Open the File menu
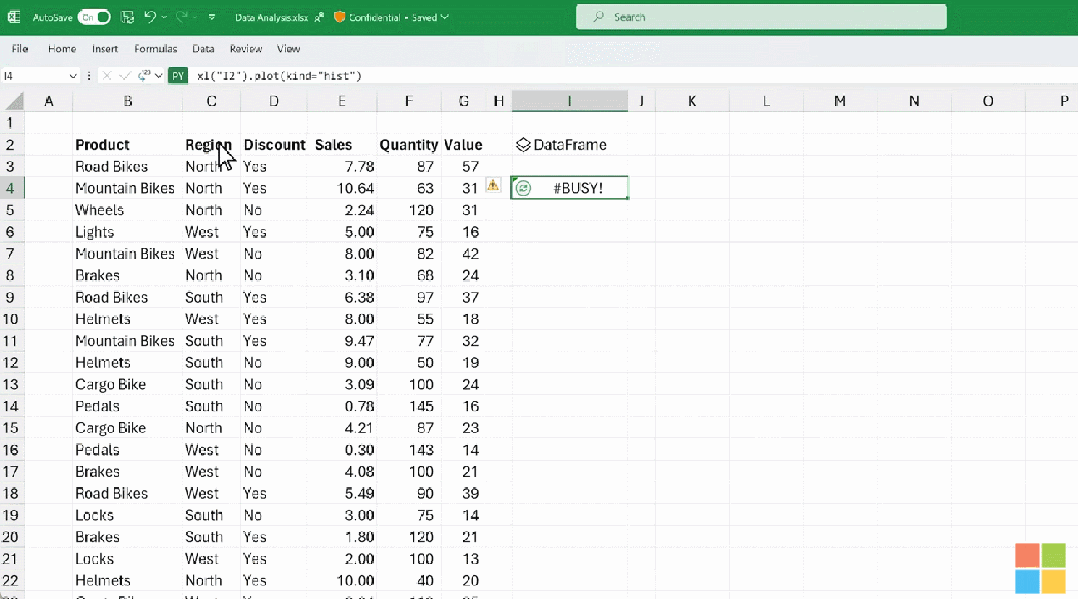The image size is (1078, 599). (20, 48)
